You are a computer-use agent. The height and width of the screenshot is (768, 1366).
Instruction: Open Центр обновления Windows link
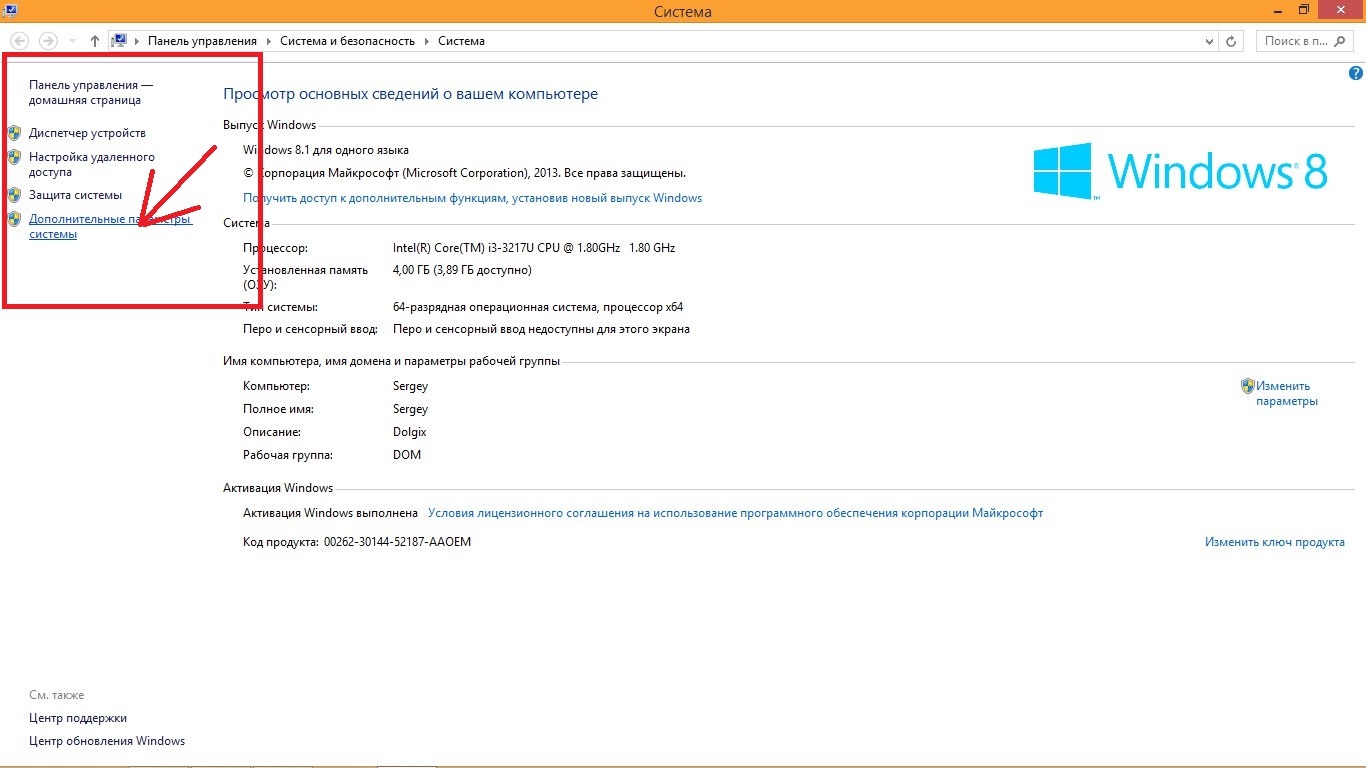tap(107, 741)
